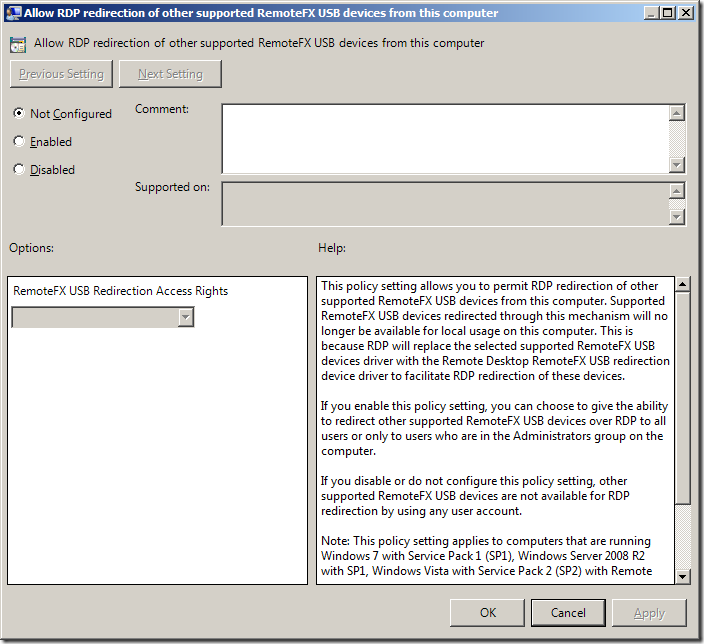Click the Comment box scroll down arrow

(x=677, y=165)
